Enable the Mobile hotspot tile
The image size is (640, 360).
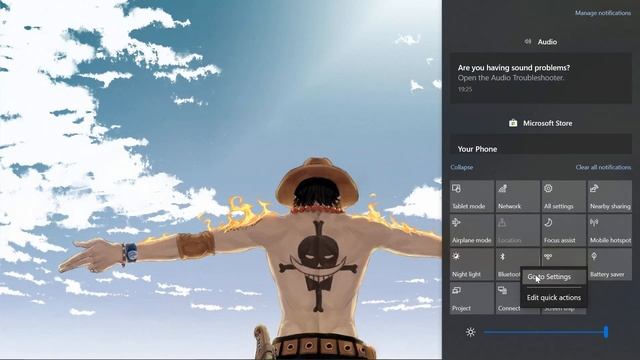point(610,230)
